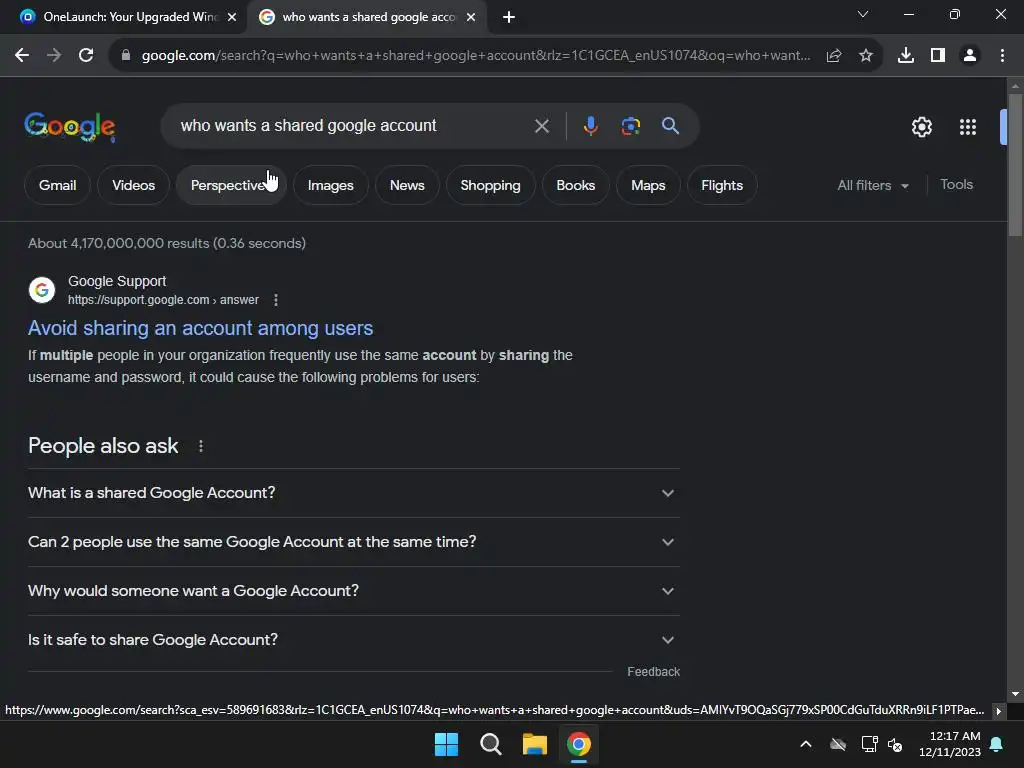Clear the search box text
This screenshot has height=768, width=1024.
pos(541,126)
